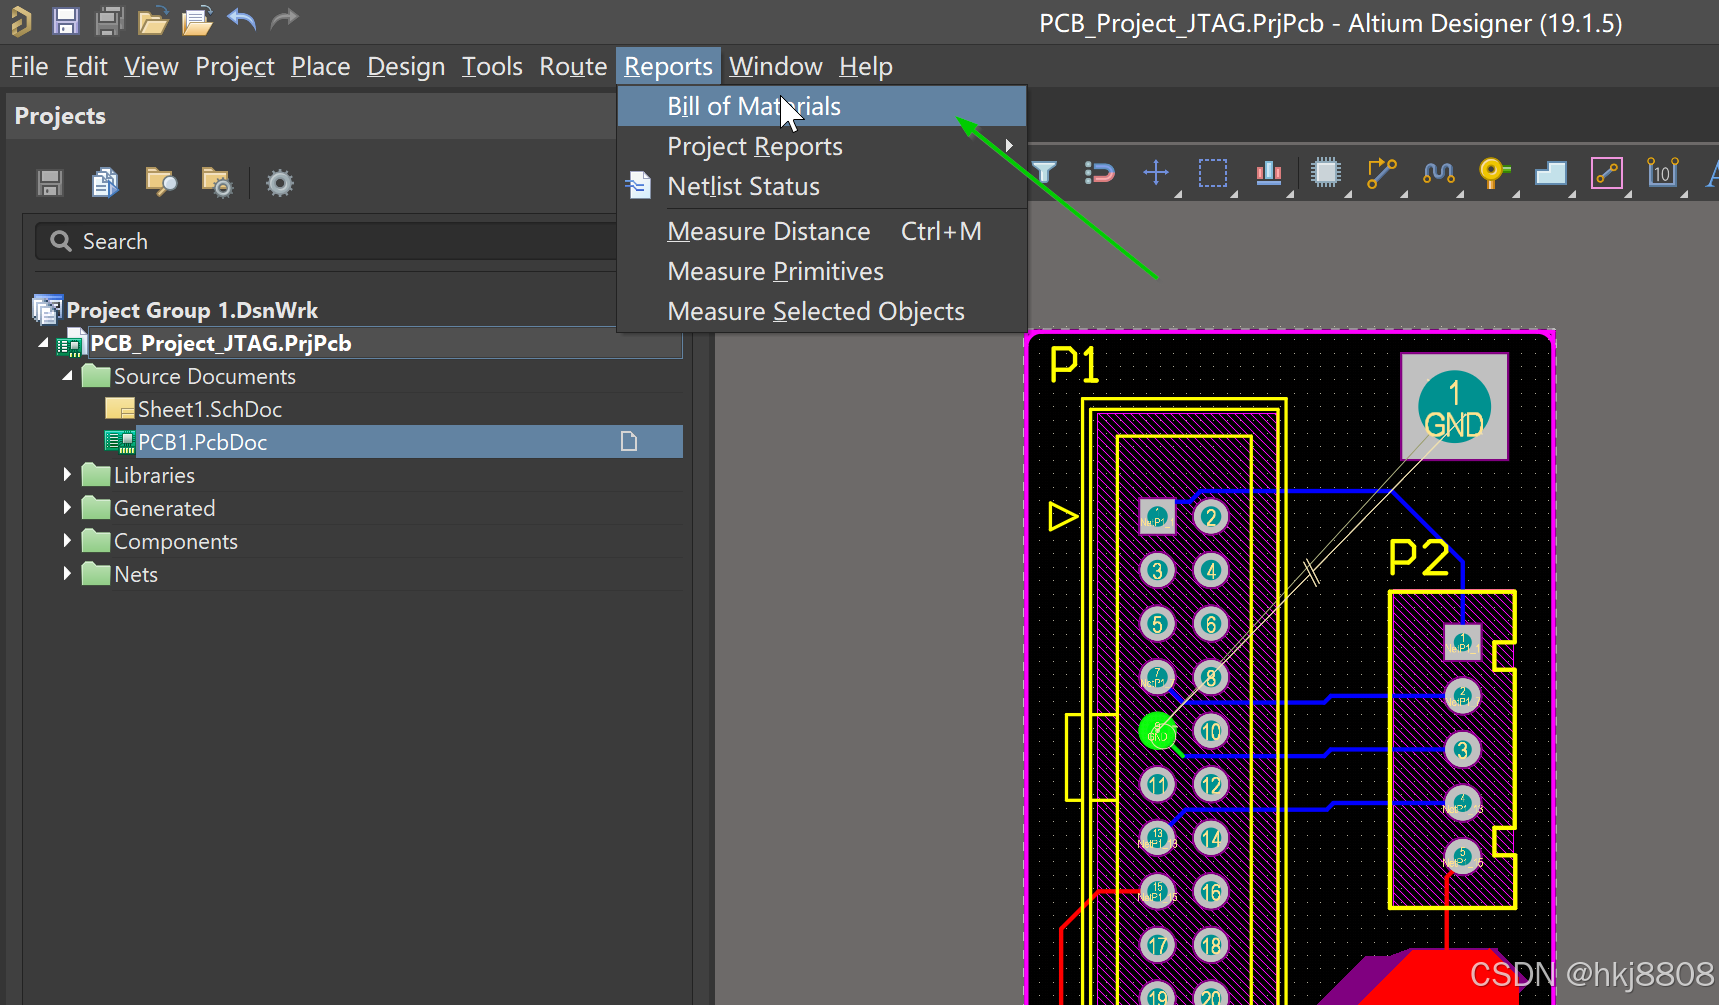Choose Bill of Materials from Reports
The image size is (1719, 1005).
tap(822, 106)
